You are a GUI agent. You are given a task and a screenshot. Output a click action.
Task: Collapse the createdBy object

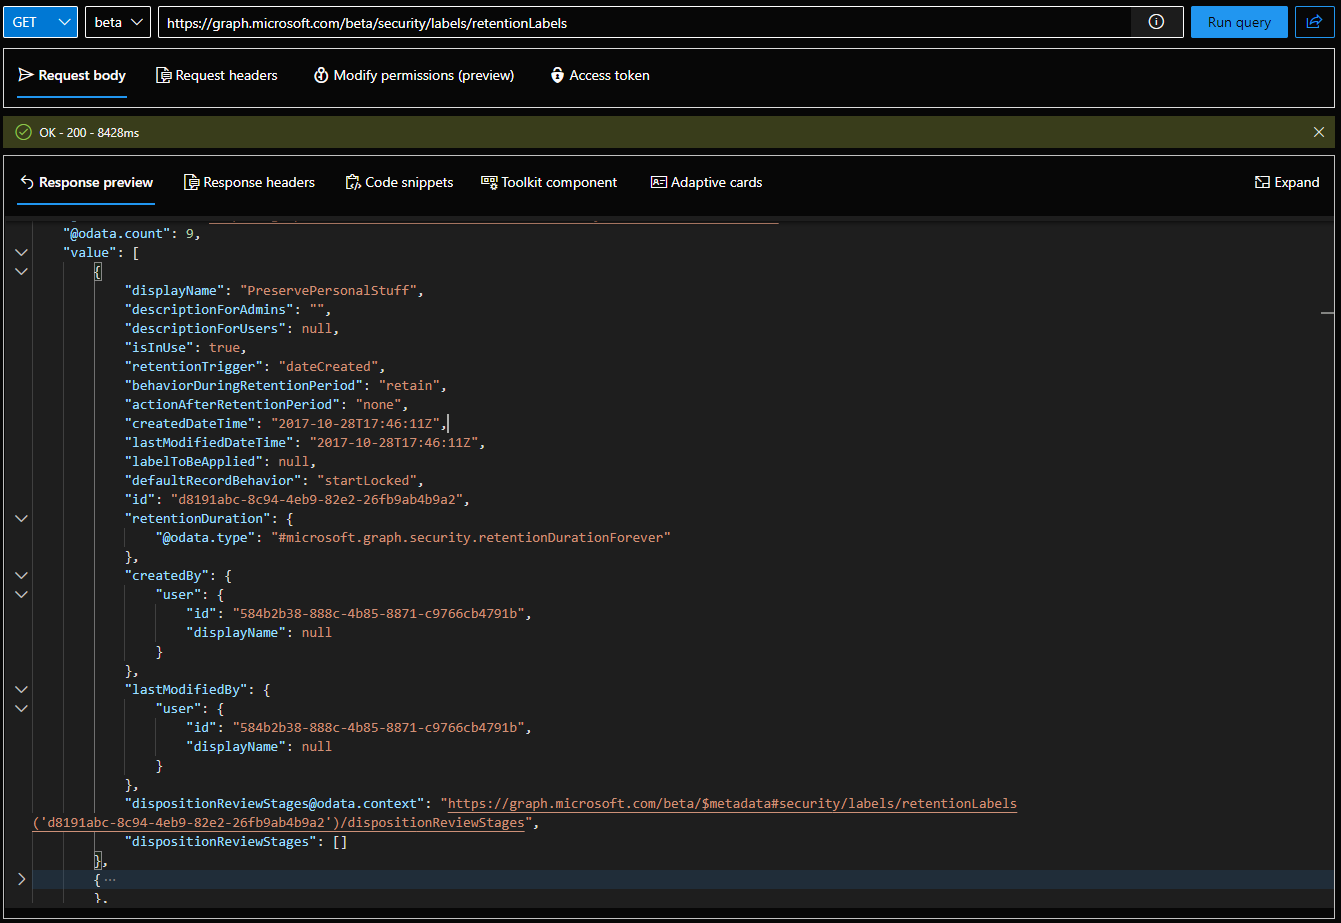click(x=21, y=575)
